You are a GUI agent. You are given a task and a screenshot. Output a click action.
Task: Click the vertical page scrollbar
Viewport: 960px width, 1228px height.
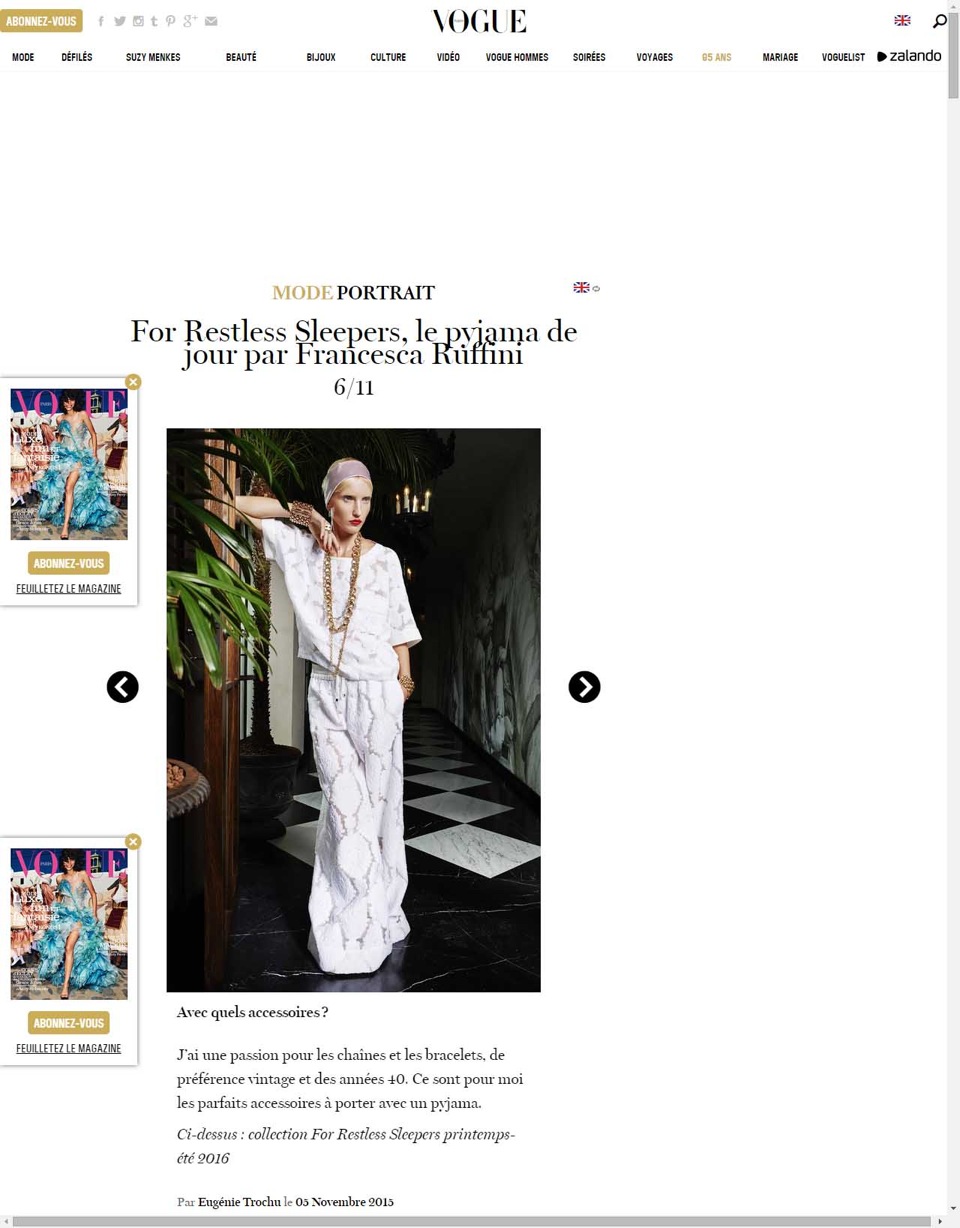coord(953,608)
